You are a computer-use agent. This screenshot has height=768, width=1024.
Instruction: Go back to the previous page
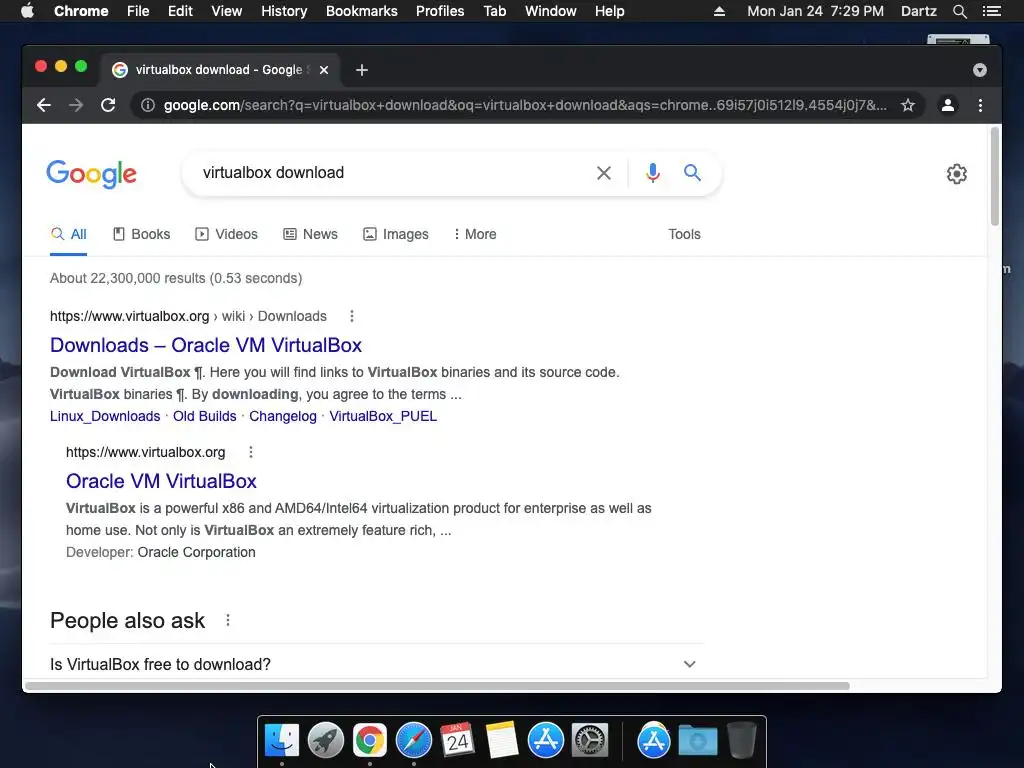click(x=44, y=105)
